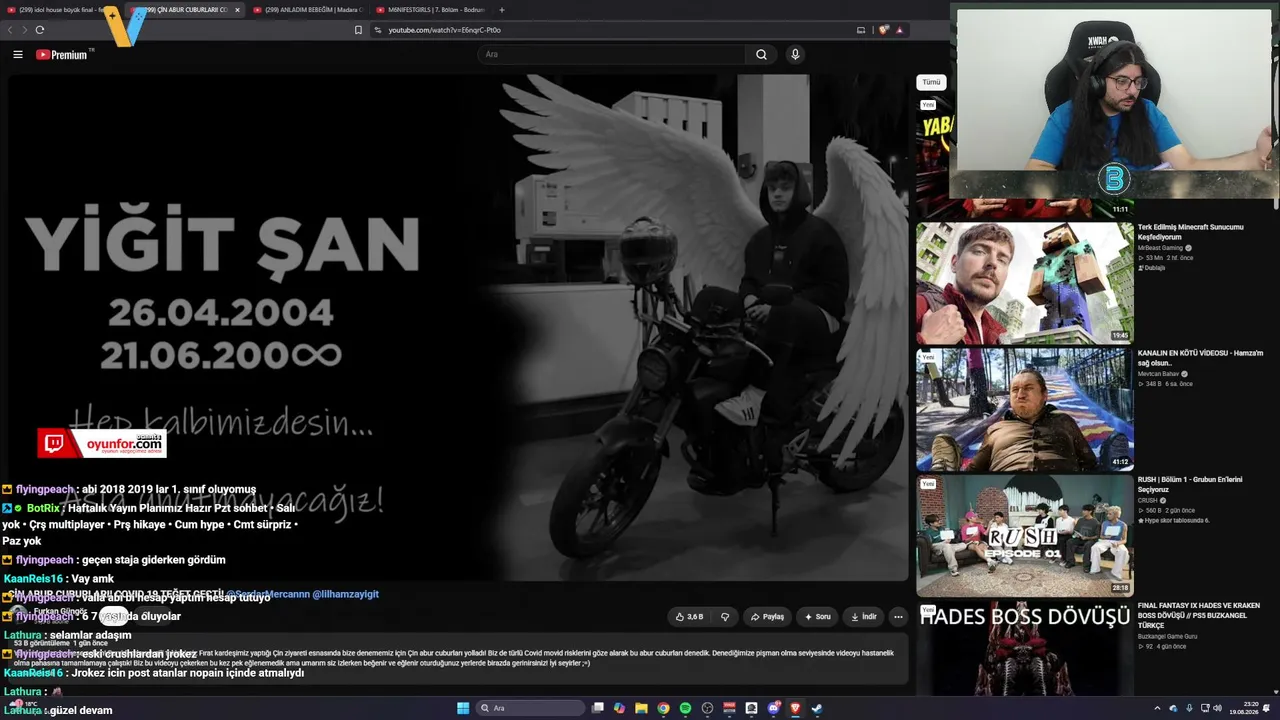Click the Paylaş share button

coord(767,617)
